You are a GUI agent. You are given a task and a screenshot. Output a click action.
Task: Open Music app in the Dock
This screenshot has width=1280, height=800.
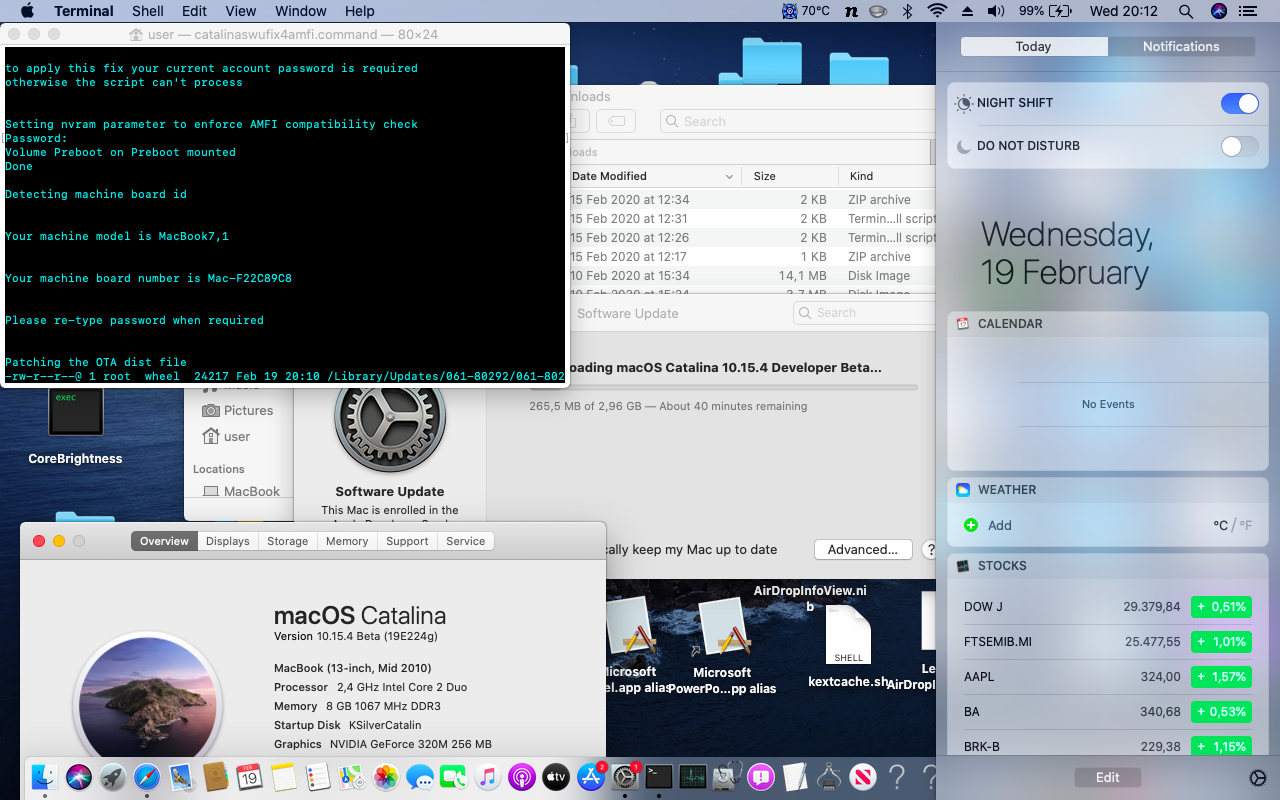pos(488,776)
